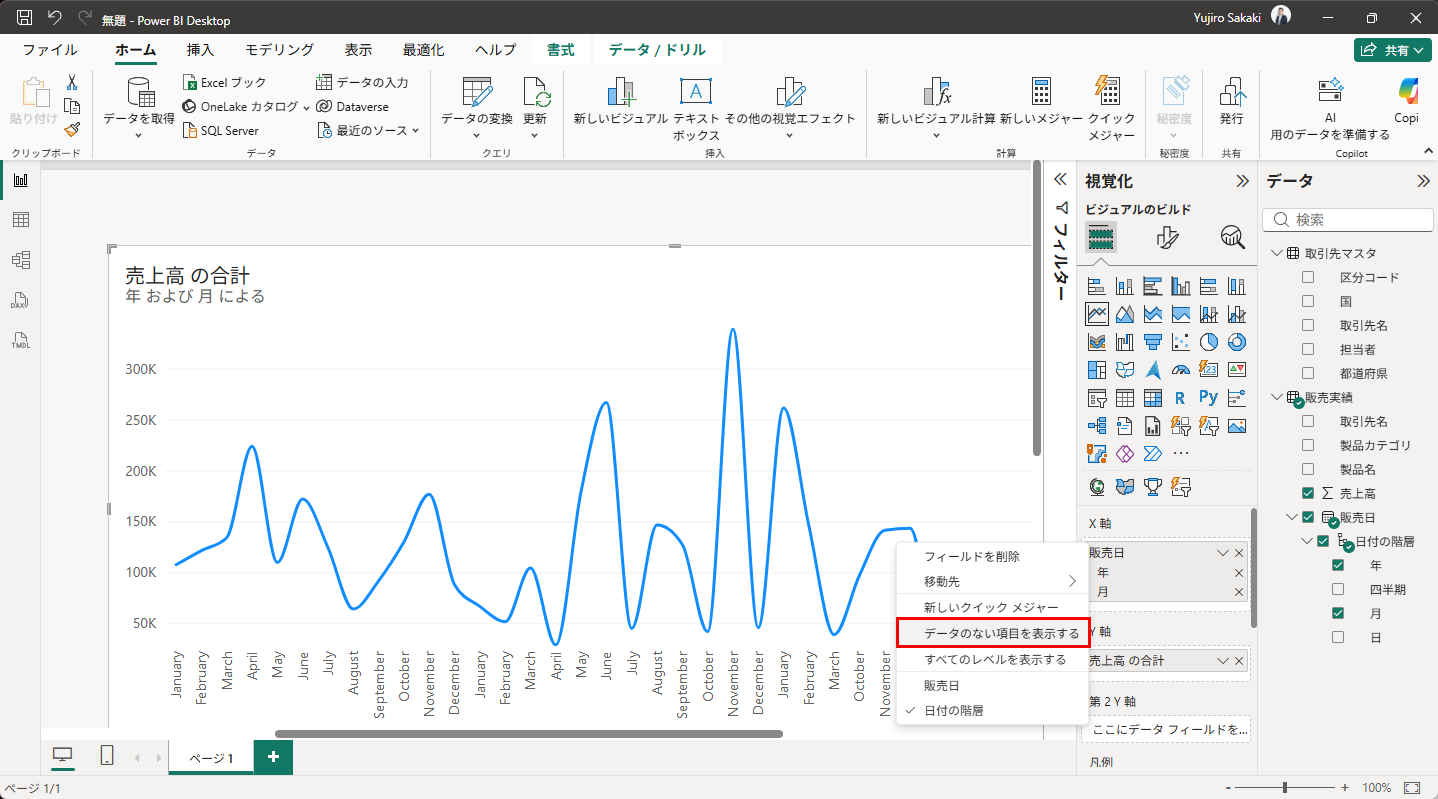The height and width of the screenshot is (799, 1438).
Task: Collapse the 視覚化 pane with the double chevron
Action: tap(1242, 181)
